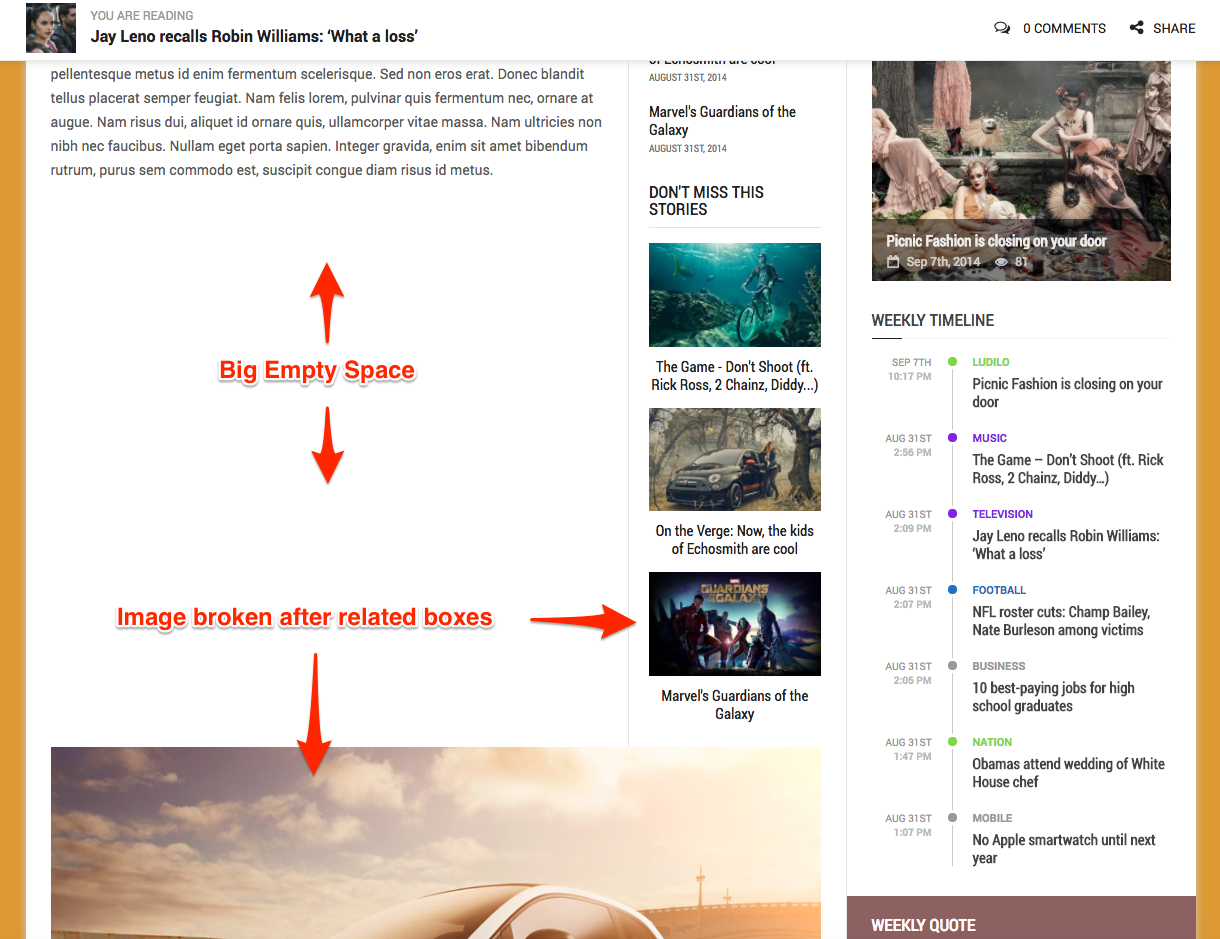Select the BUSINESS category in weekly timeline
This screenshot has height=939, width=1220.
point(999,666)
